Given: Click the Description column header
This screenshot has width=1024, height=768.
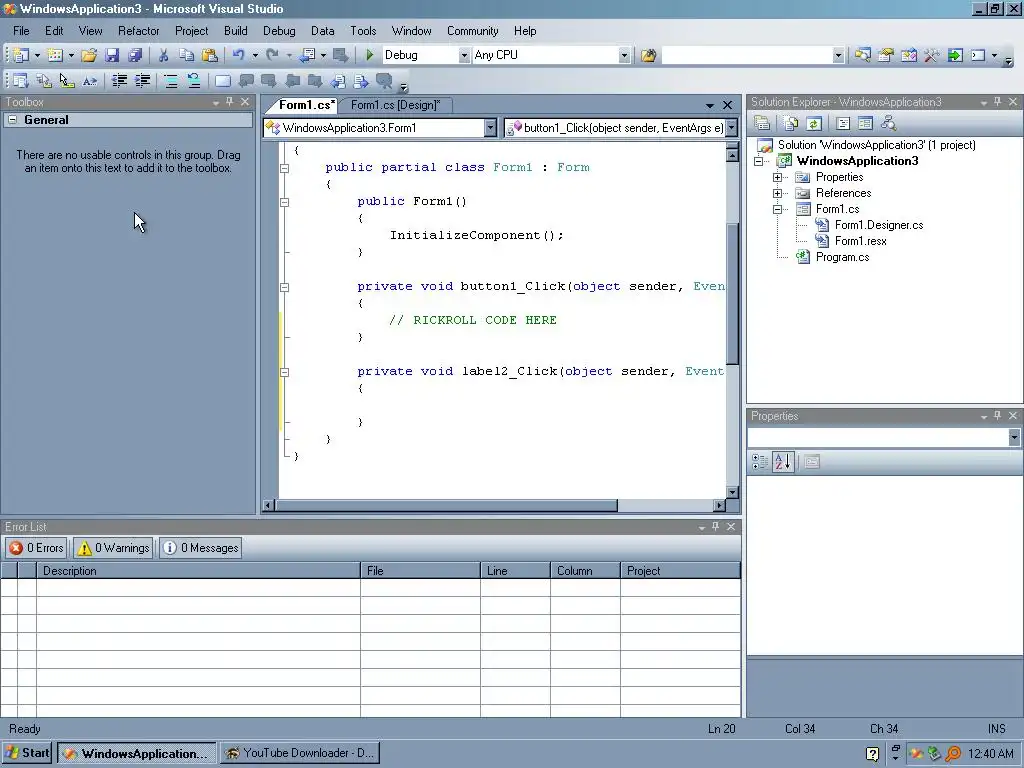Looking at the screenshot, I should (198, 571).
